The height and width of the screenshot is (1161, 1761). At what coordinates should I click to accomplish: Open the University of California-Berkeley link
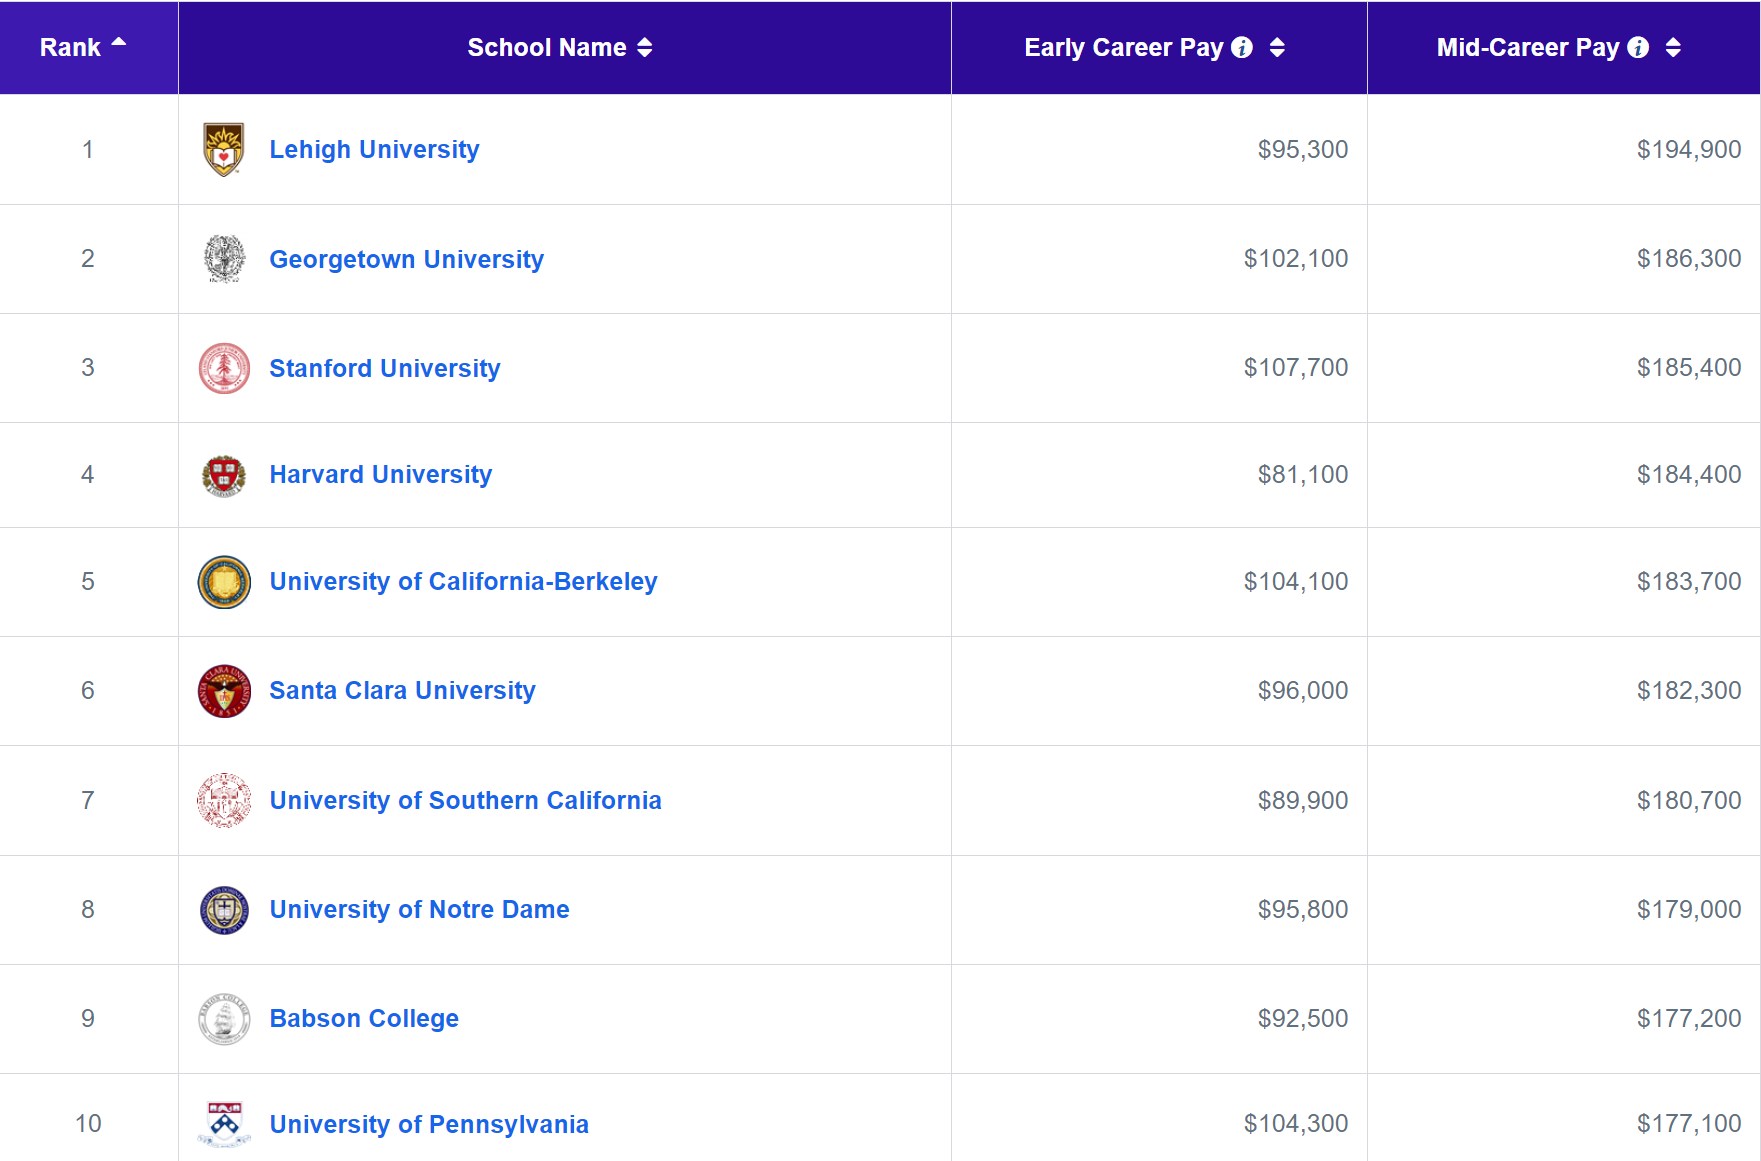463,581
